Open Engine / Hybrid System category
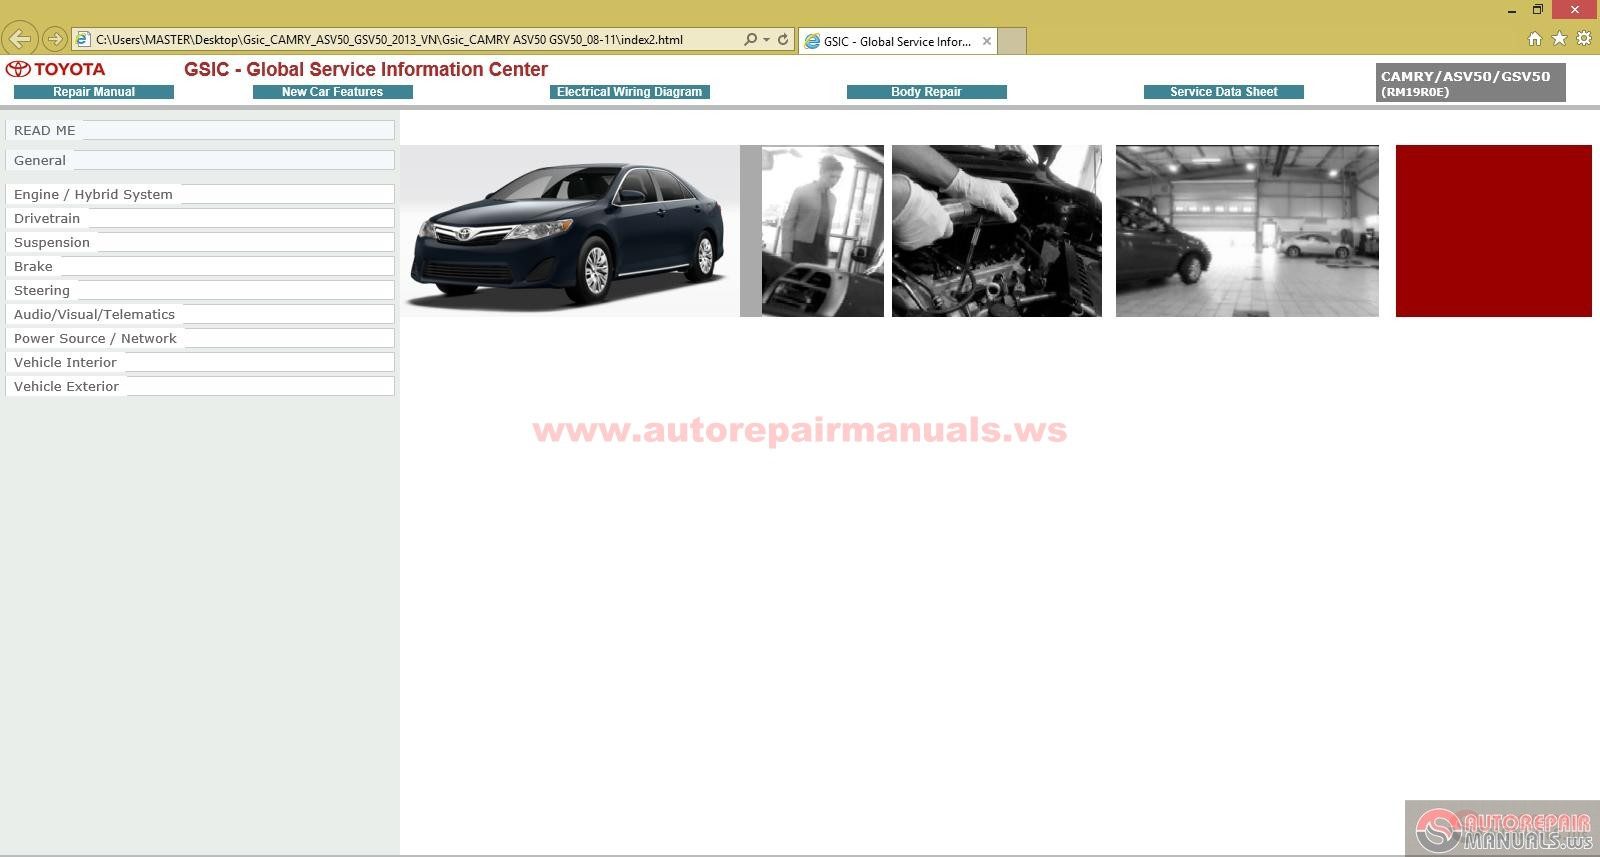This screenshot has width=1600, height=857. [x=200, y=194]
